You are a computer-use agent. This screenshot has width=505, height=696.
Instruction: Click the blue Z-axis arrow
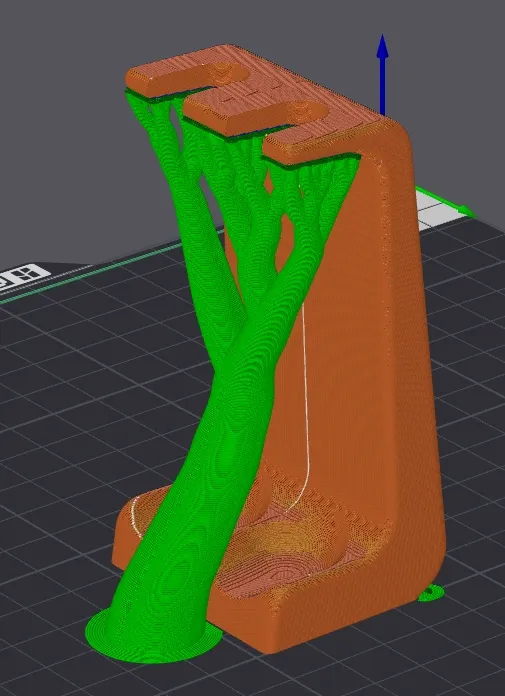[383, 75]
